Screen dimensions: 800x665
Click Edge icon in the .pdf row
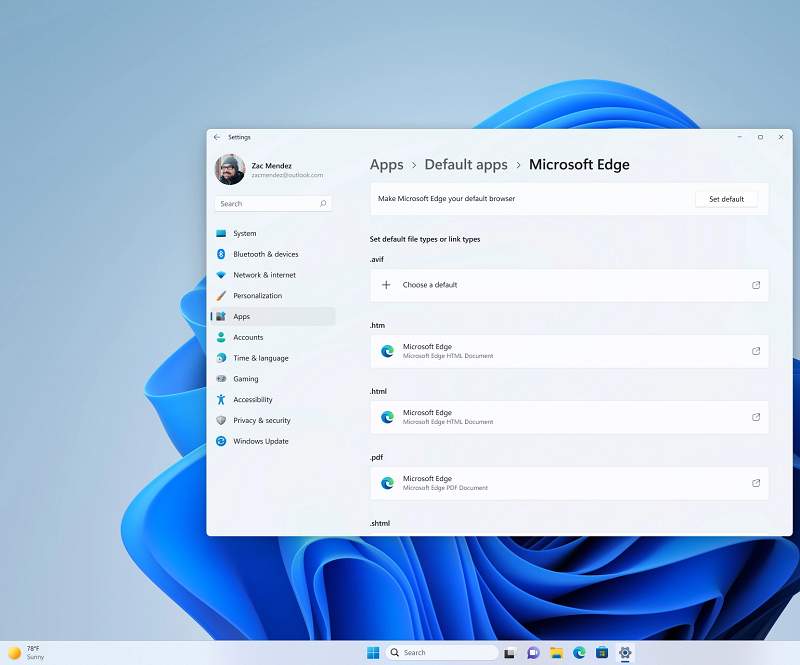pos(387,483)
